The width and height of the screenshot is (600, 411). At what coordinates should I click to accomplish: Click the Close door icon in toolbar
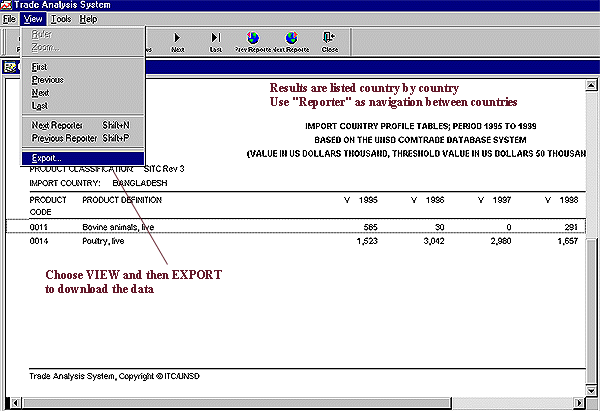point(329,37)
